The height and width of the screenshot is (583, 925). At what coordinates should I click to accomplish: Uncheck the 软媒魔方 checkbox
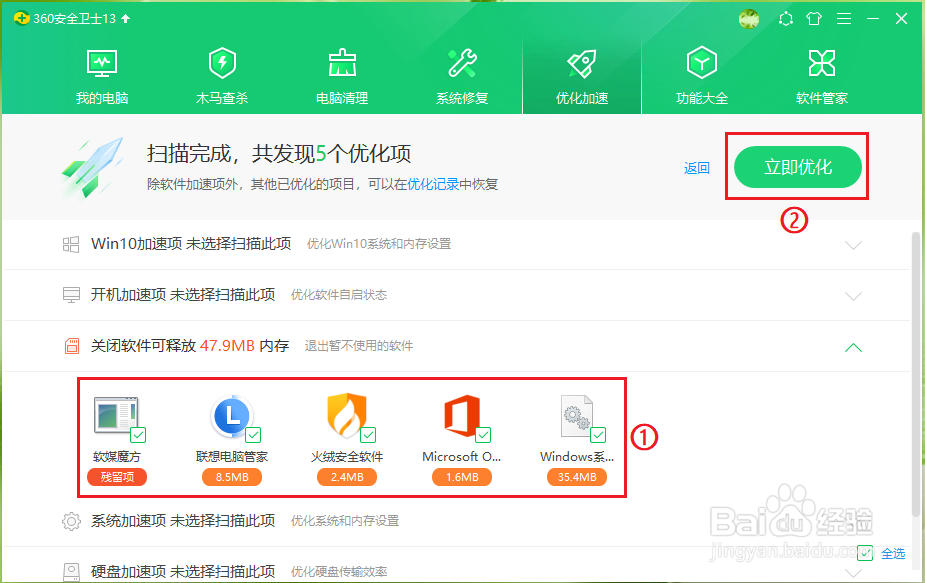click(x=138, y=435)
